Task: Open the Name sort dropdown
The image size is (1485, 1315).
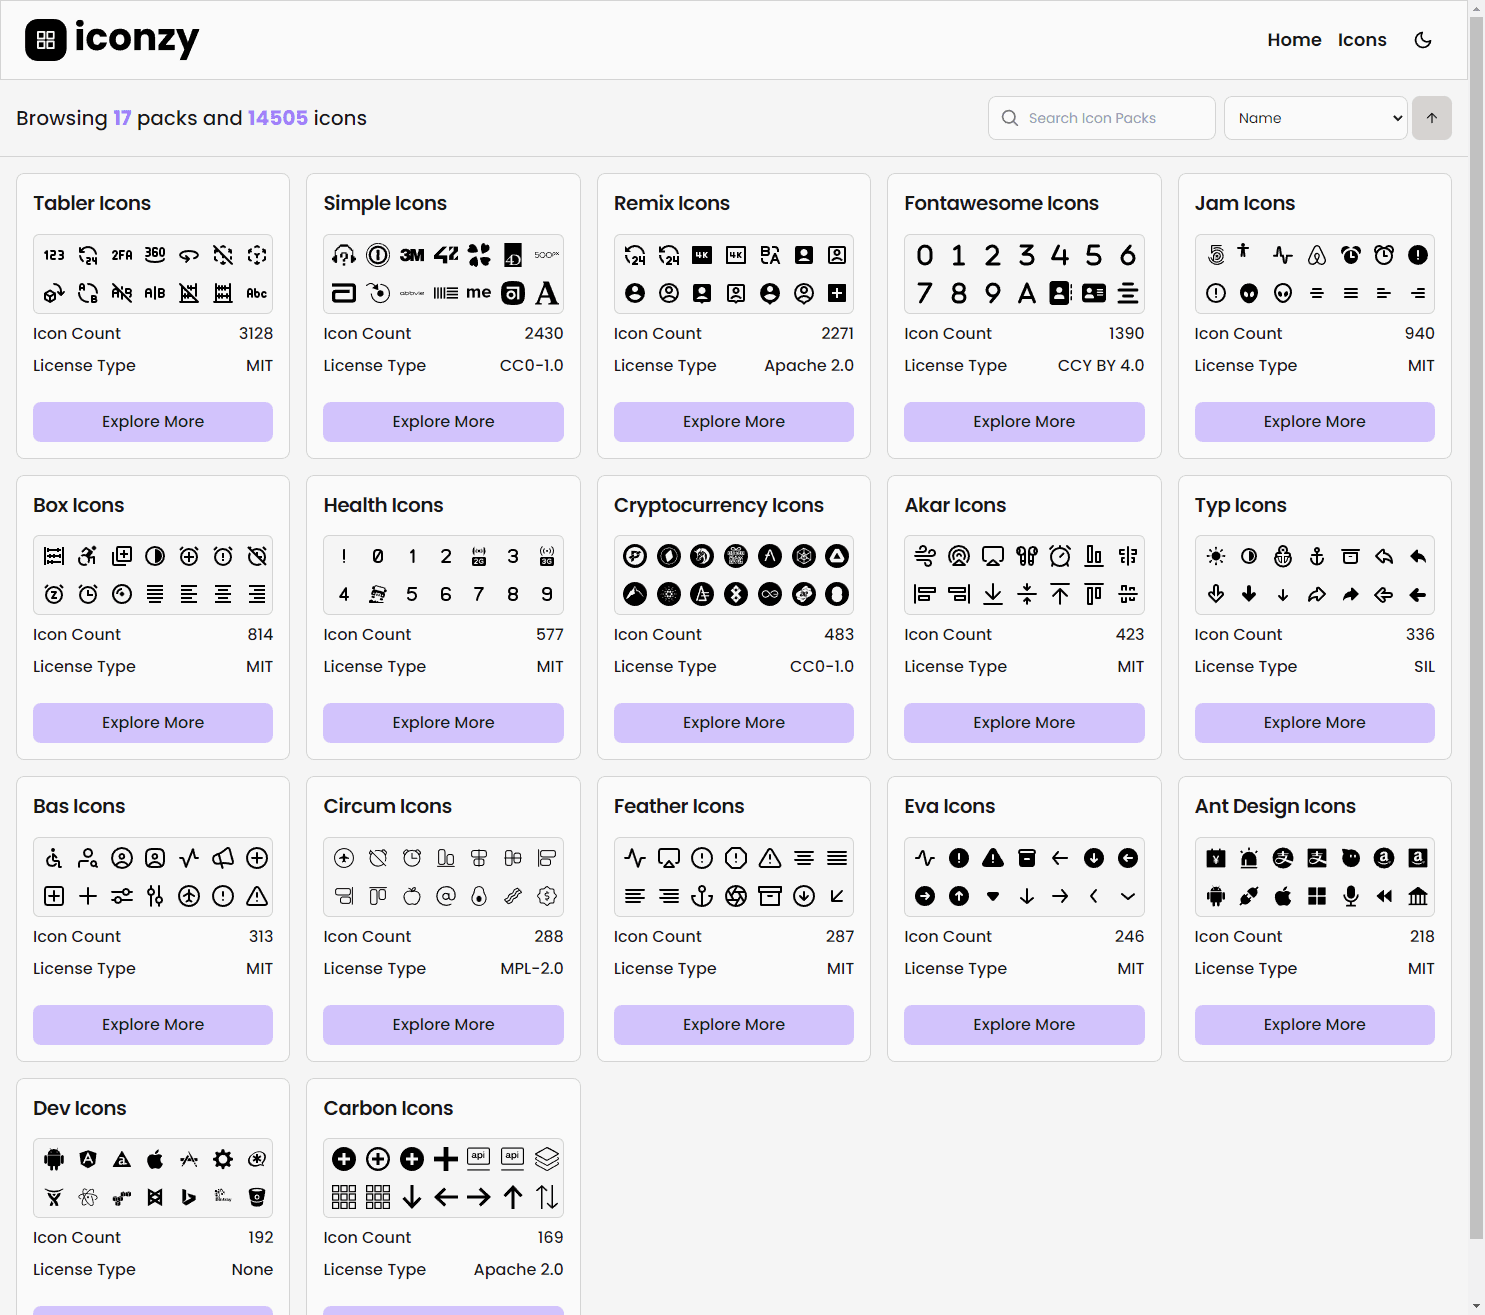Action: point(1316,118)
